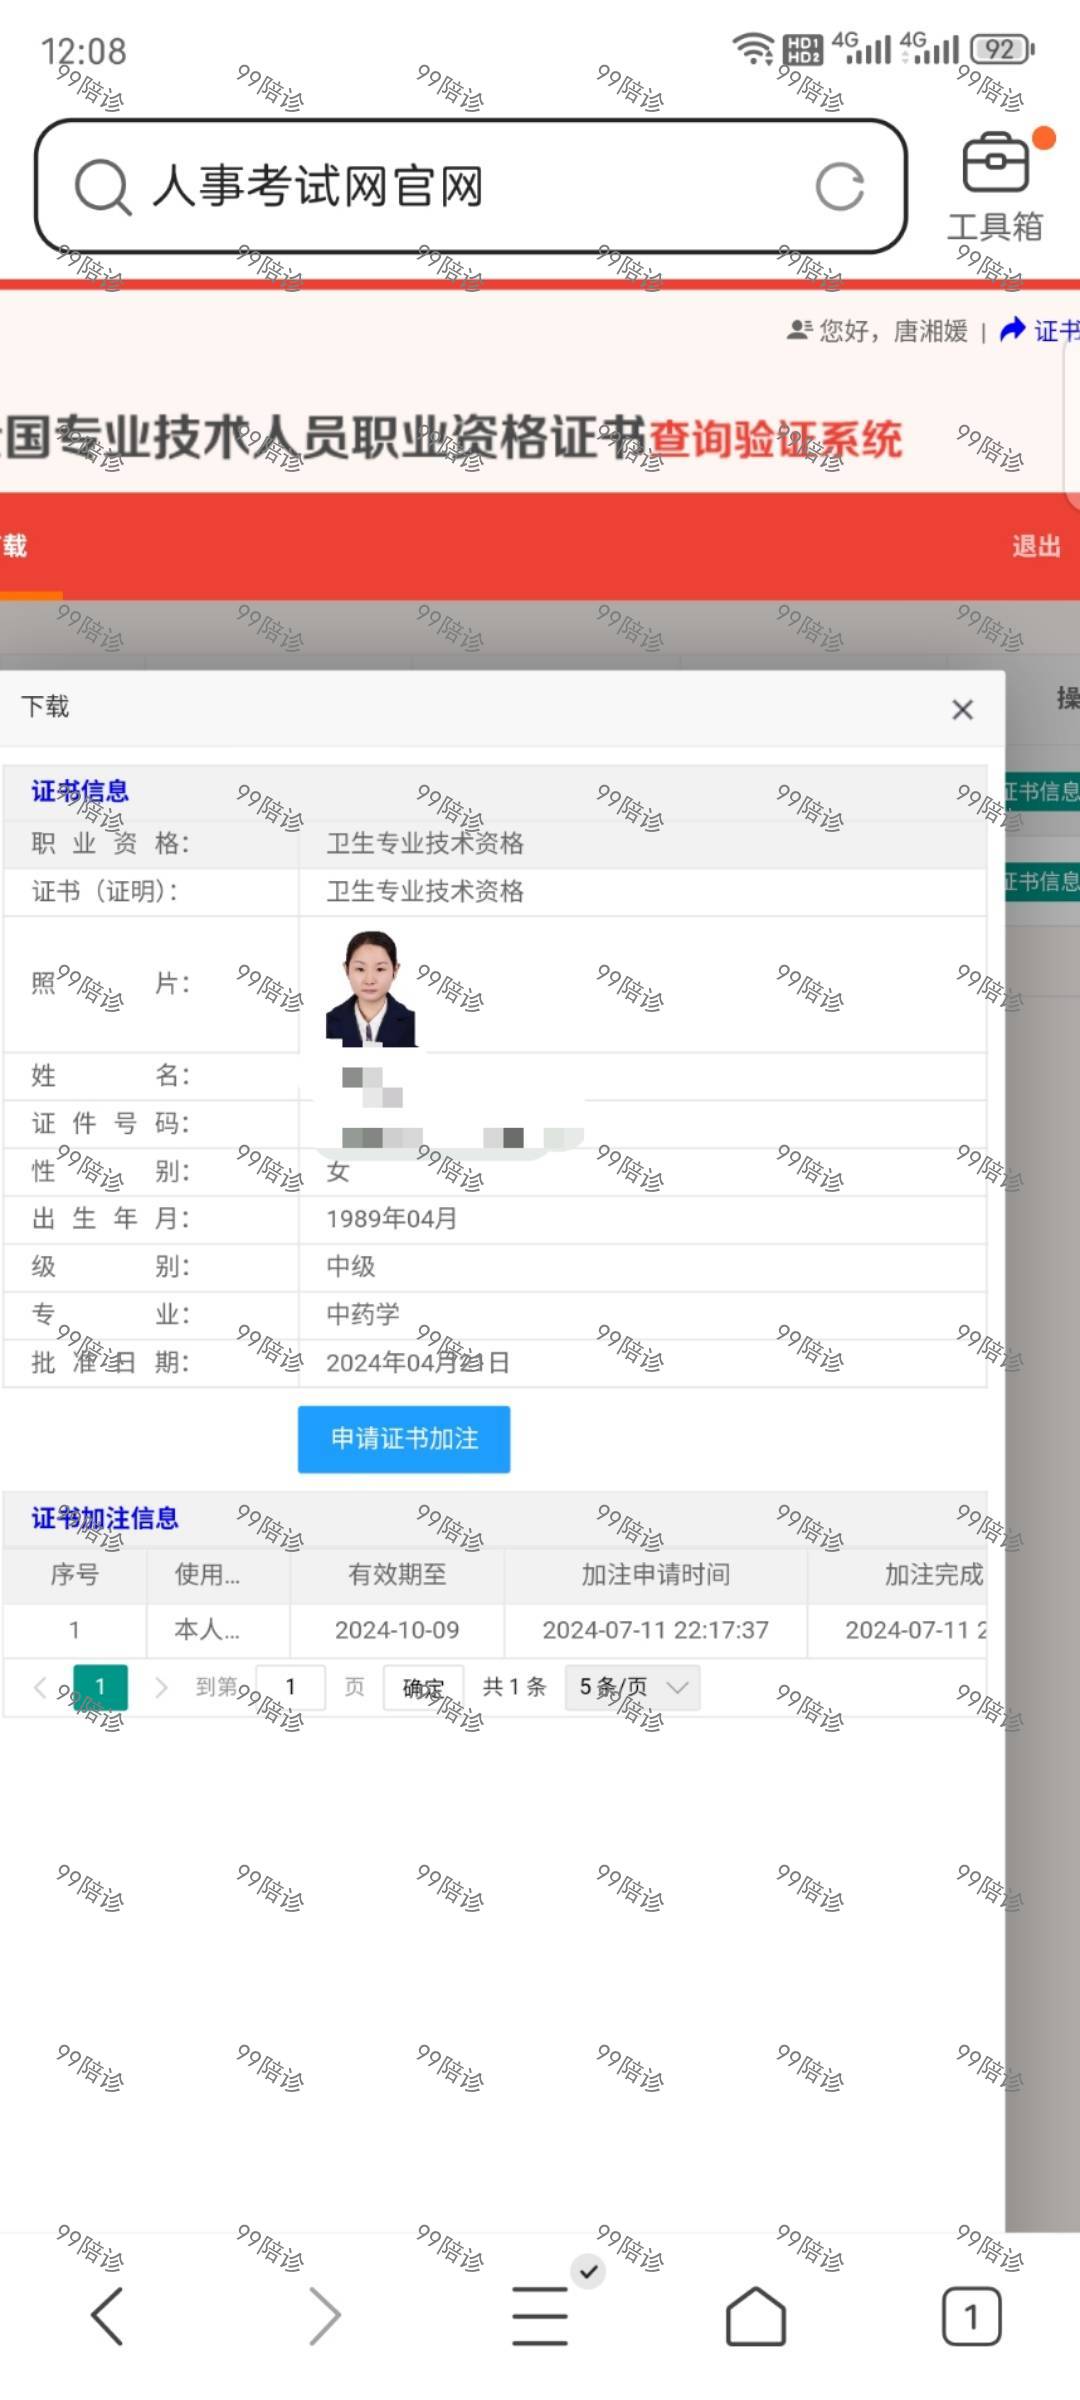Go to browser home page
The image size is (1080, 2400).
point(755,2316)
